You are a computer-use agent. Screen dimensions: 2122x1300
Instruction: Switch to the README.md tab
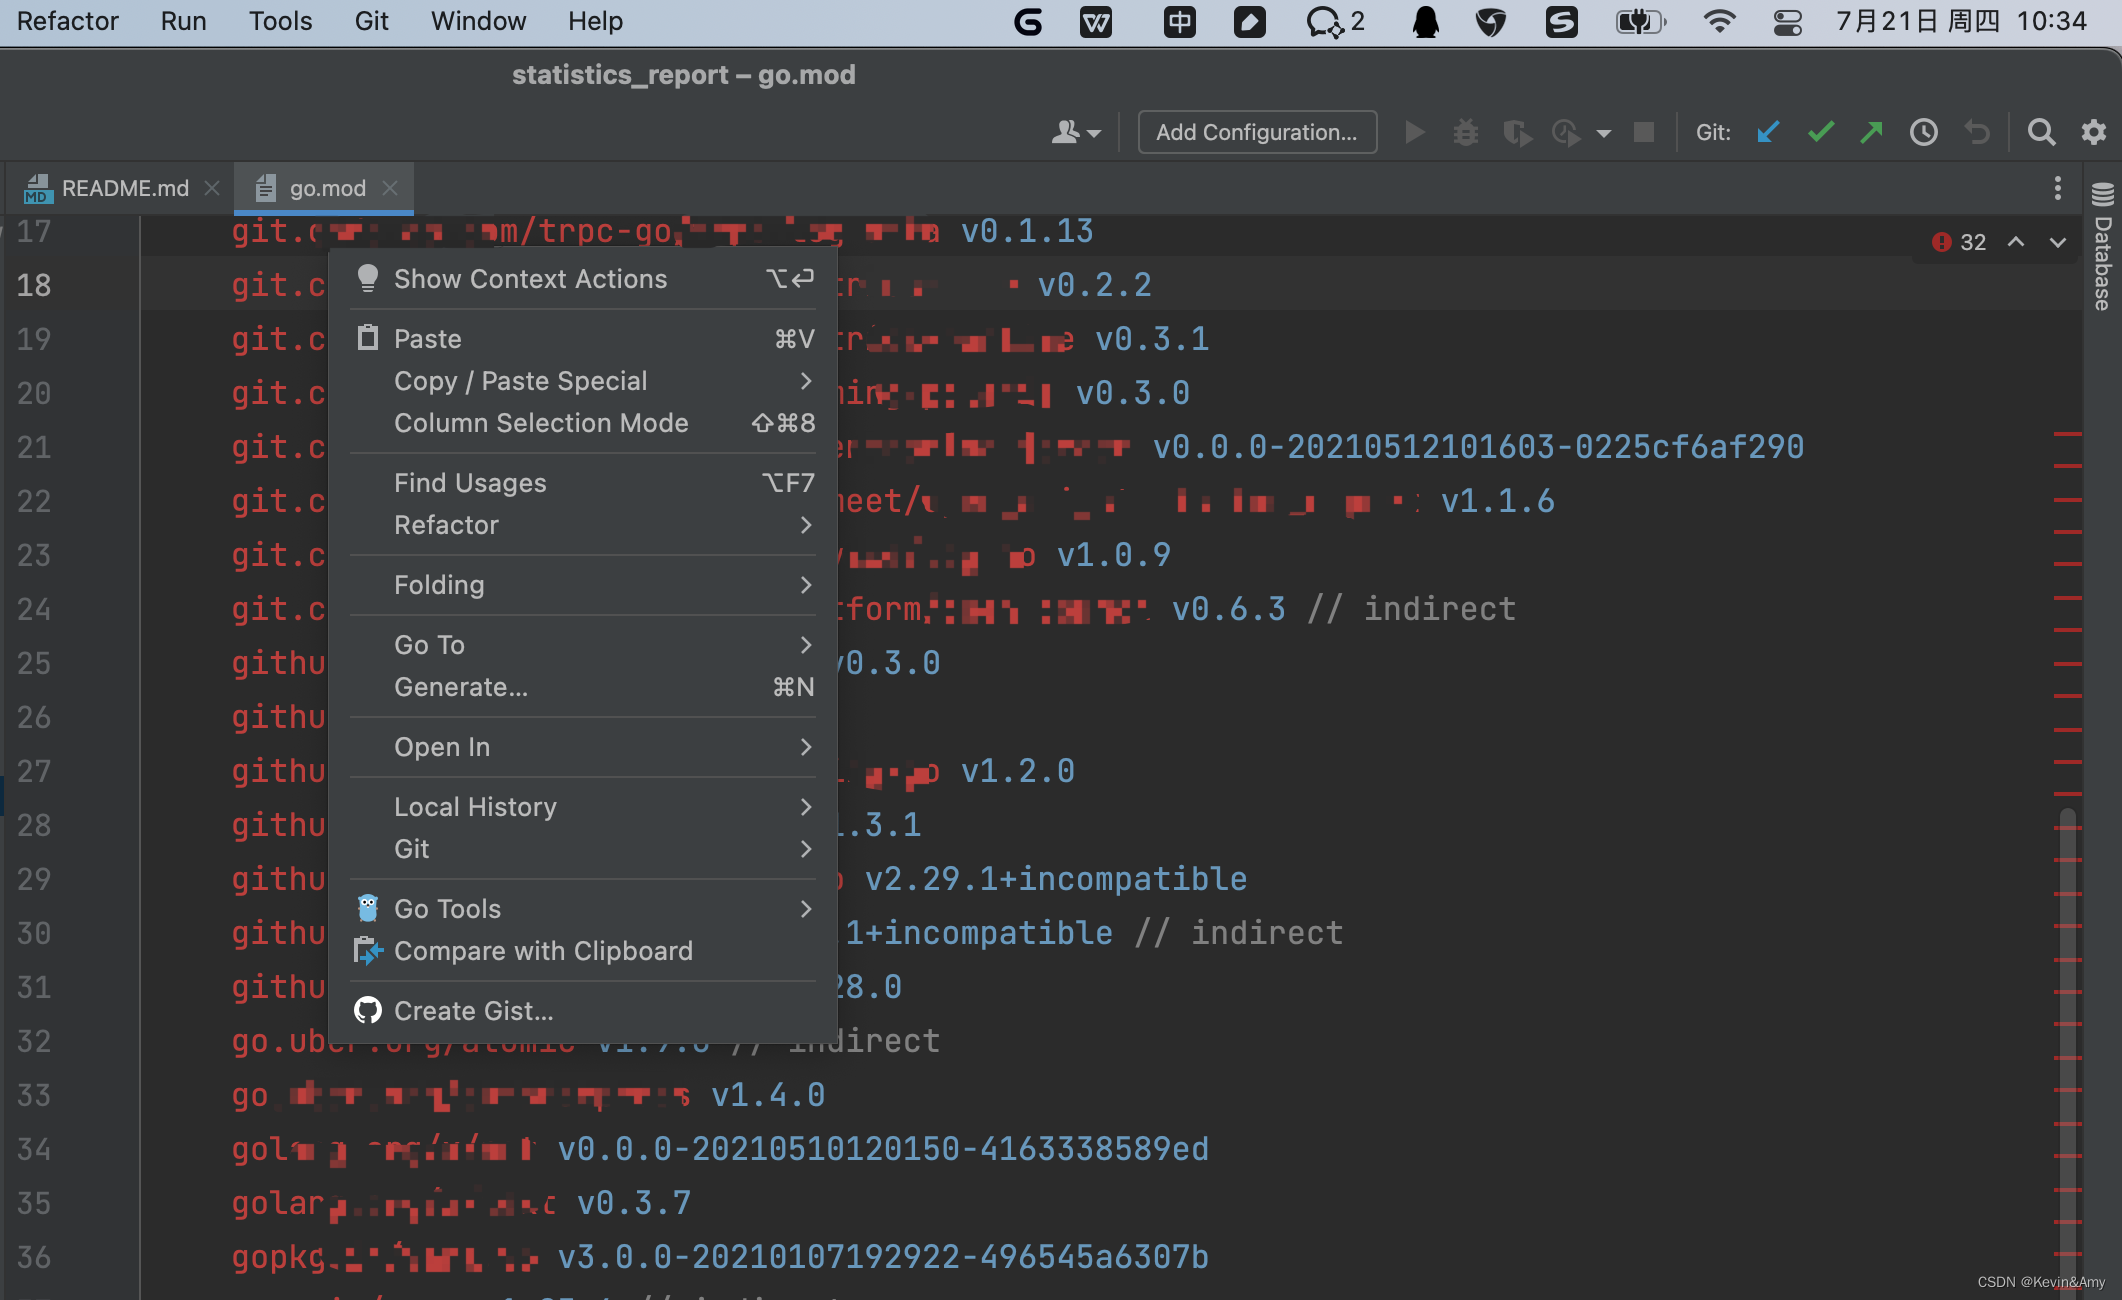pyautogui.click(x=123, y=188)
